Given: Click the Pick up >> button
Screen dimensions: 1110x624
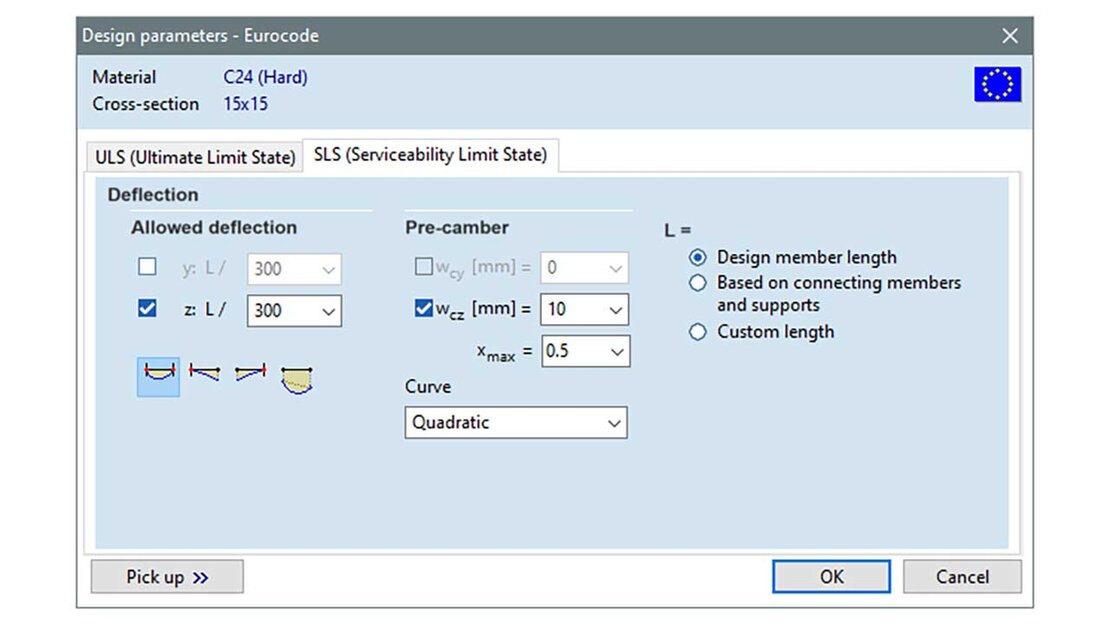Looking at the screenshot, I should [x=167, y=577].
